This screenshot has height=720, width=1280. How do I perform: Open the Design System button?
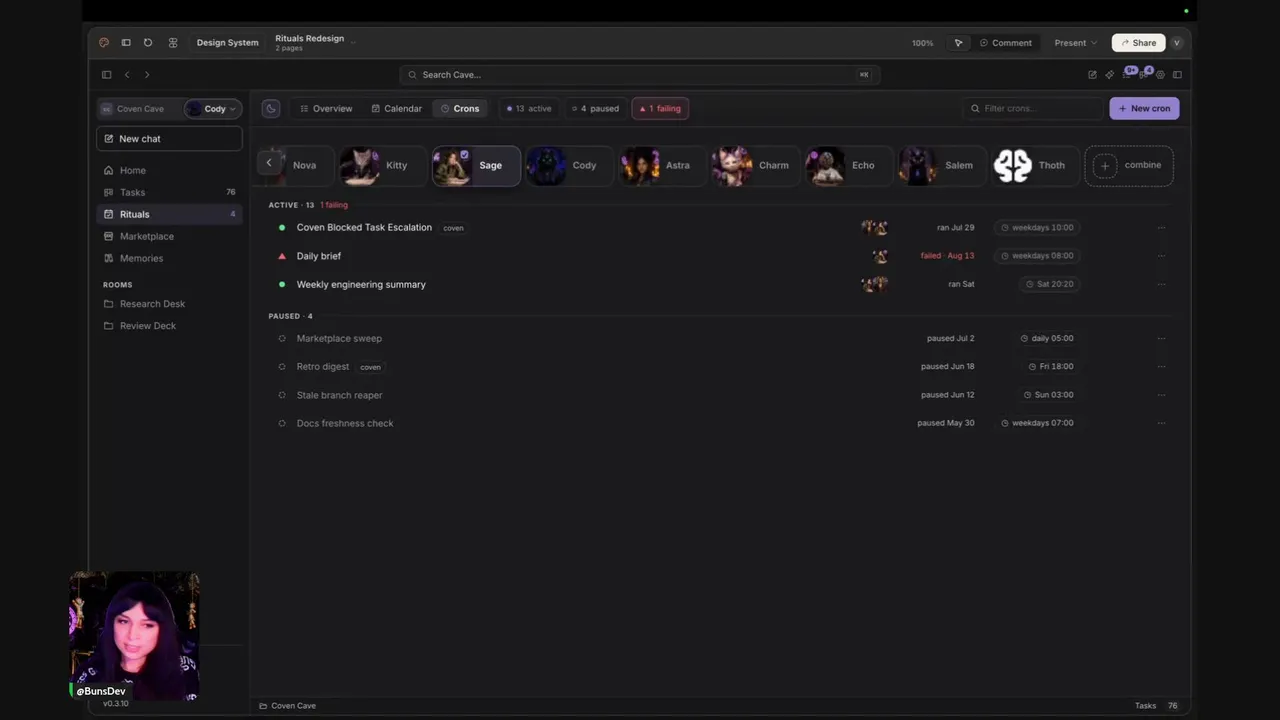click(227, 43)
